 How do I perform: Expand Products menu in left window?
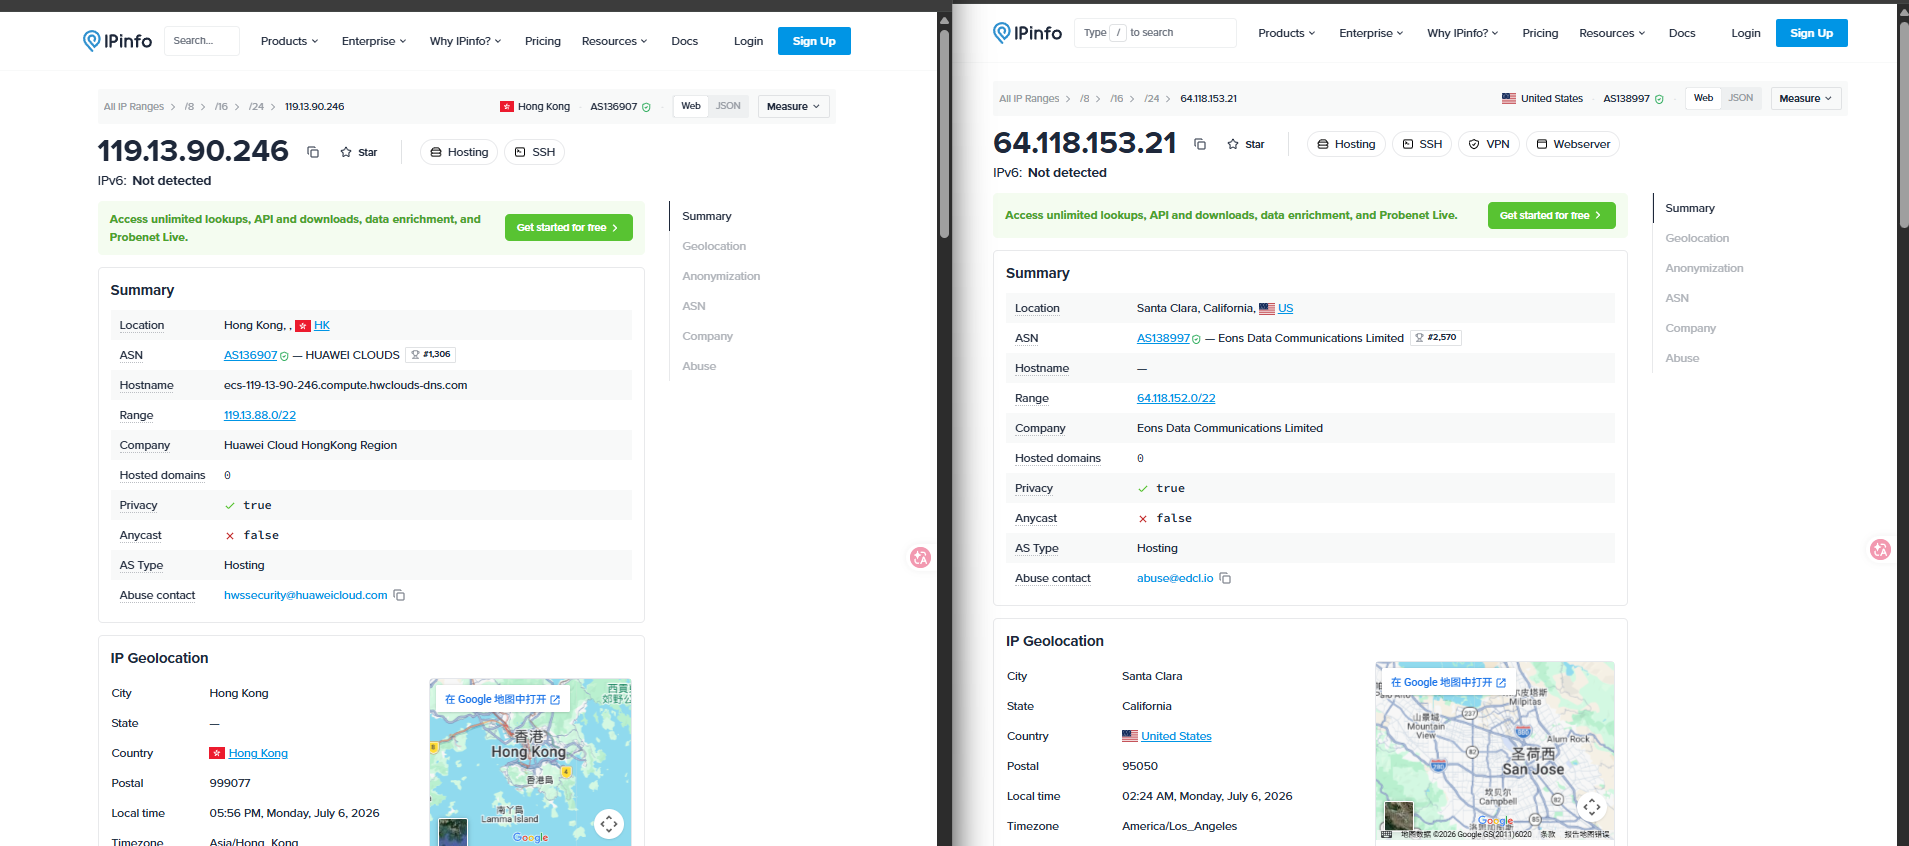(x=289, y=41)
